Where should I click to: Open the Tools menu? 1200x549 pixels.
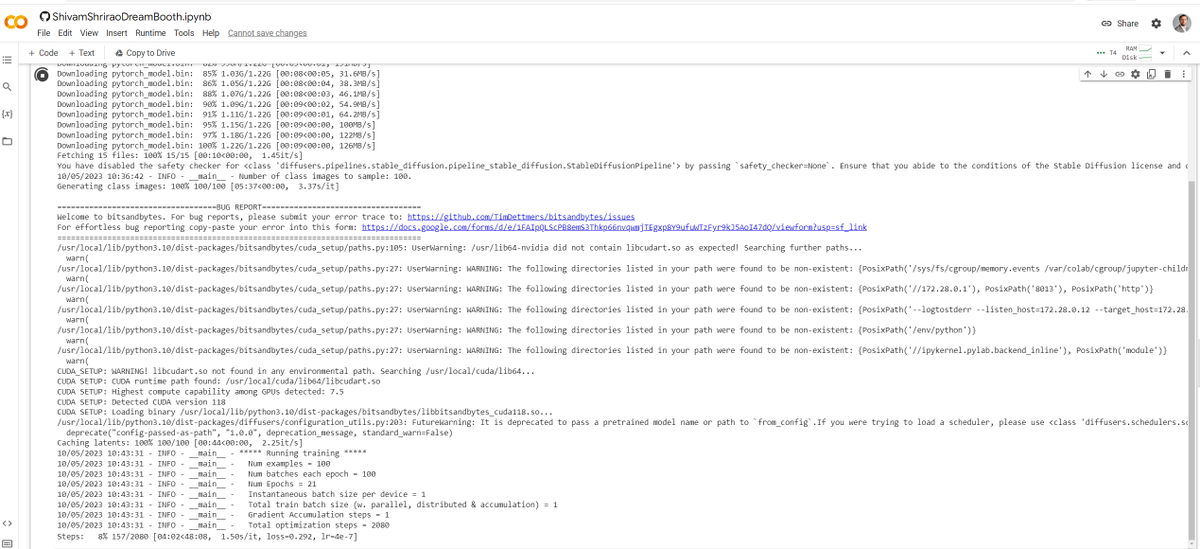click(184, 33)
